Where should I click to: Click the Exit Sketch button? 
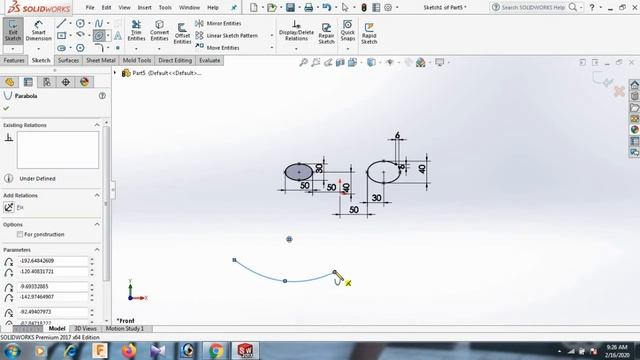(x=13, y=31)
